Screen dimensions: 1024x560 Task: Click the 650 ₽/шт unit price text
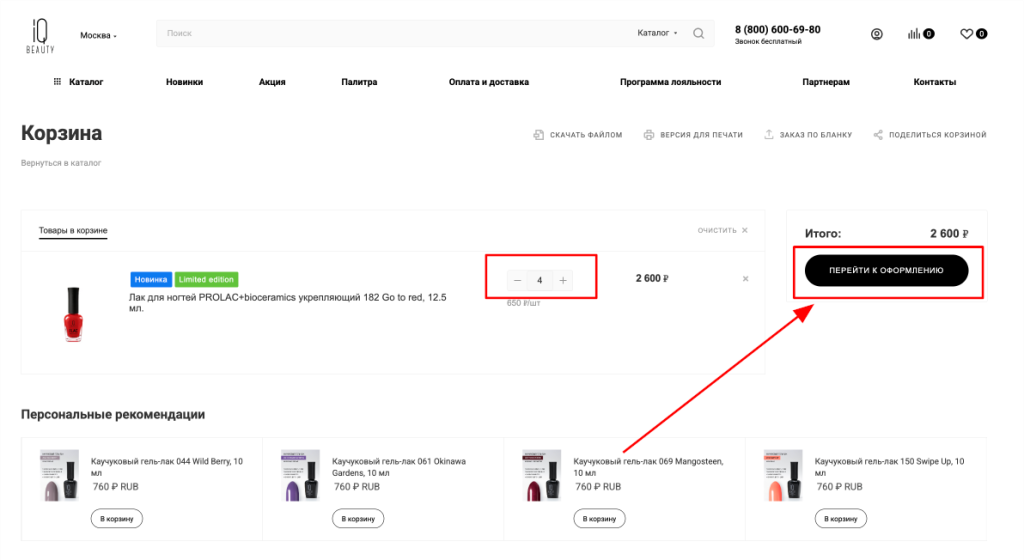pos(523,303)
